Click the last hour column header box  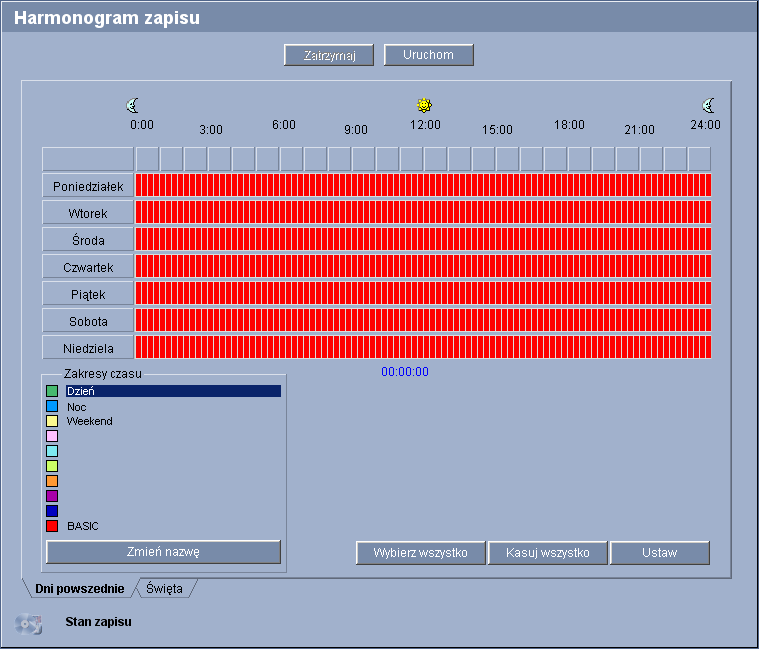tap(699, 159)
